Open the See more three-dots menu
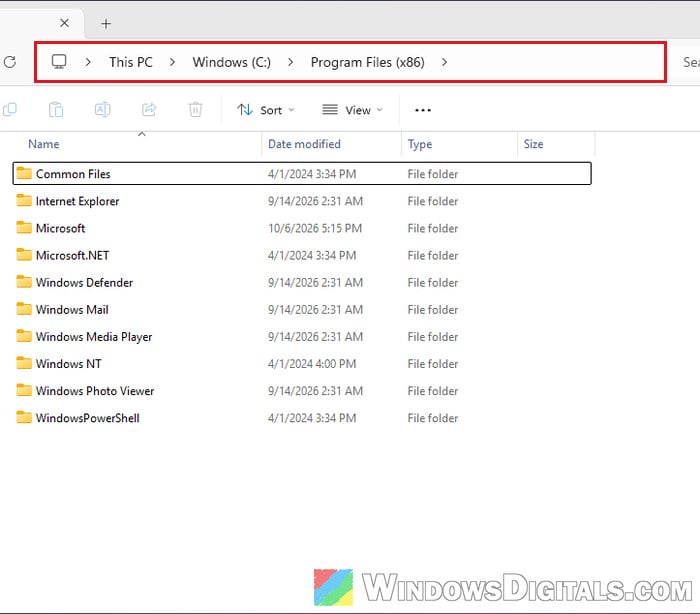This screenshot has height=614, width=700. pos(423,110)
